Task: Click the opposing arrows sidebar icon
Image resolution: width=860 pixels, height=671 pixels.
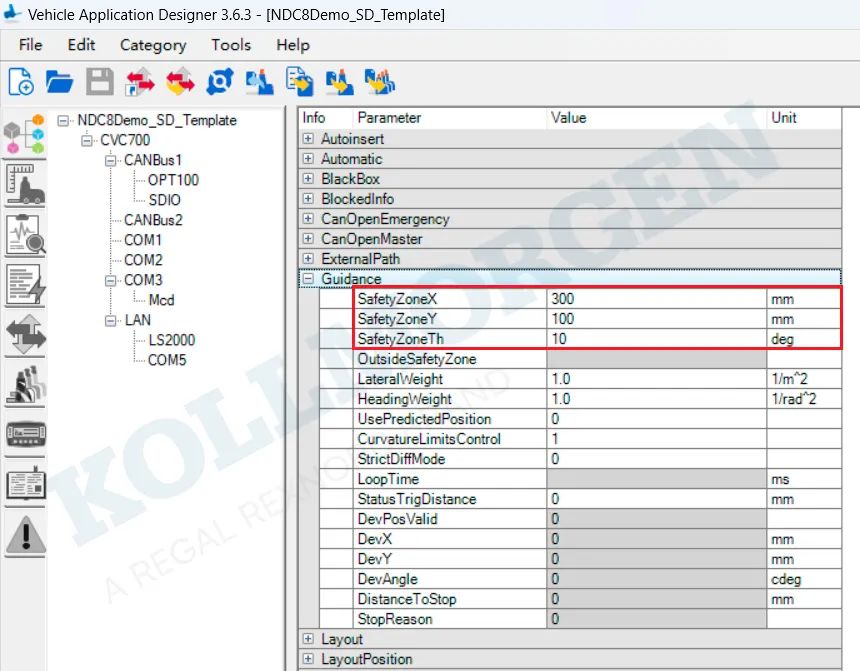Action: click(x=25, y=335)
